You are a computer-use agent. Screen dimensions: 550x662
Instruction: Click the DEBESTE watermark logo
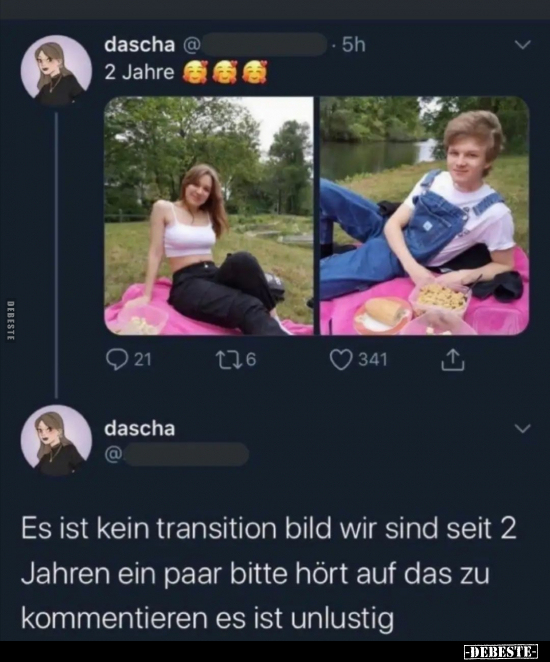[500, 651]
